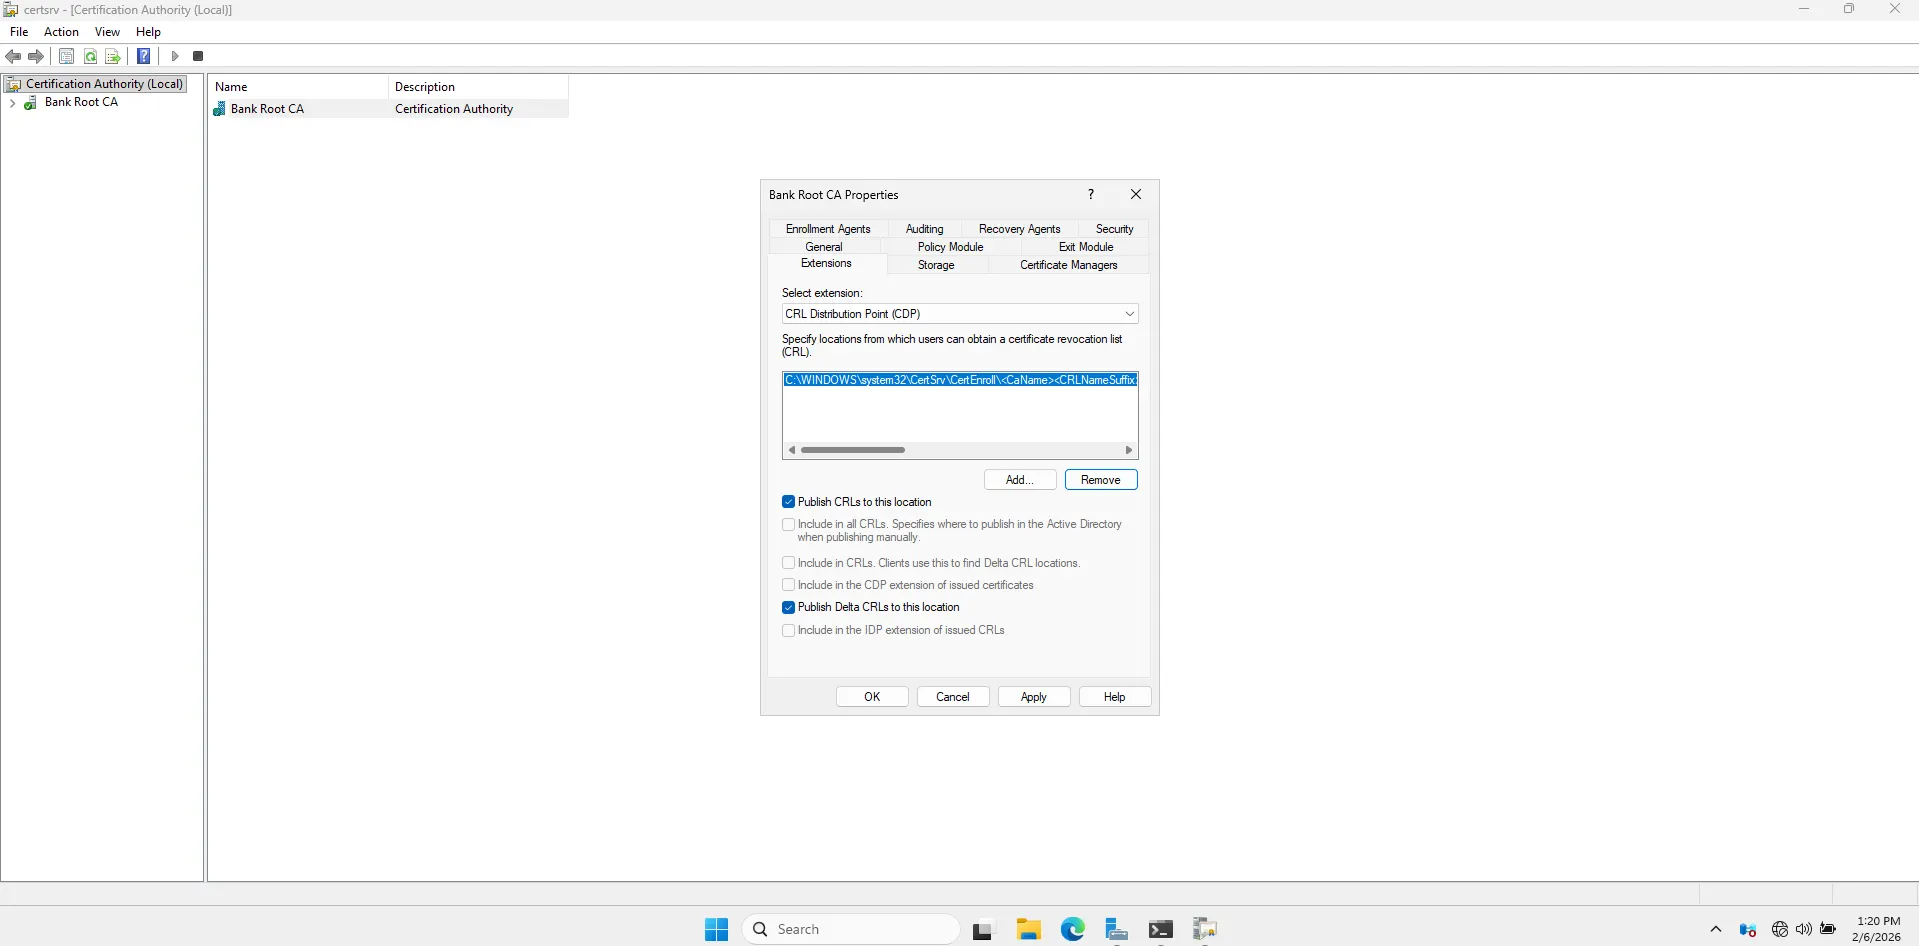Open the File menu
The height and width of the screenshot is (946, 1919).
coord(19,32)
